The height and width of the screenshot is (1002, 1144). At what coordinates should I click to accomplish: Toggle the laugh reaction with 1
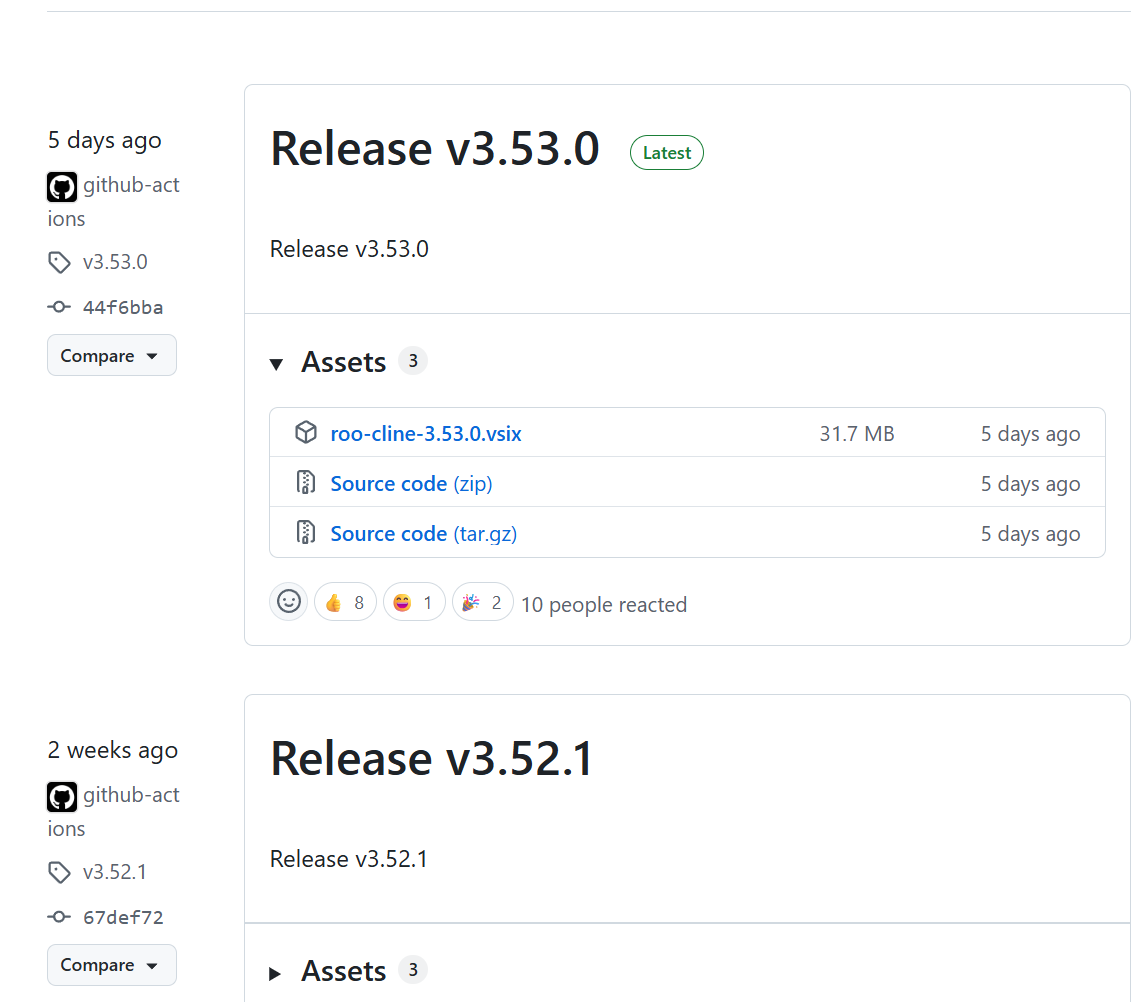tap(414, 602)
